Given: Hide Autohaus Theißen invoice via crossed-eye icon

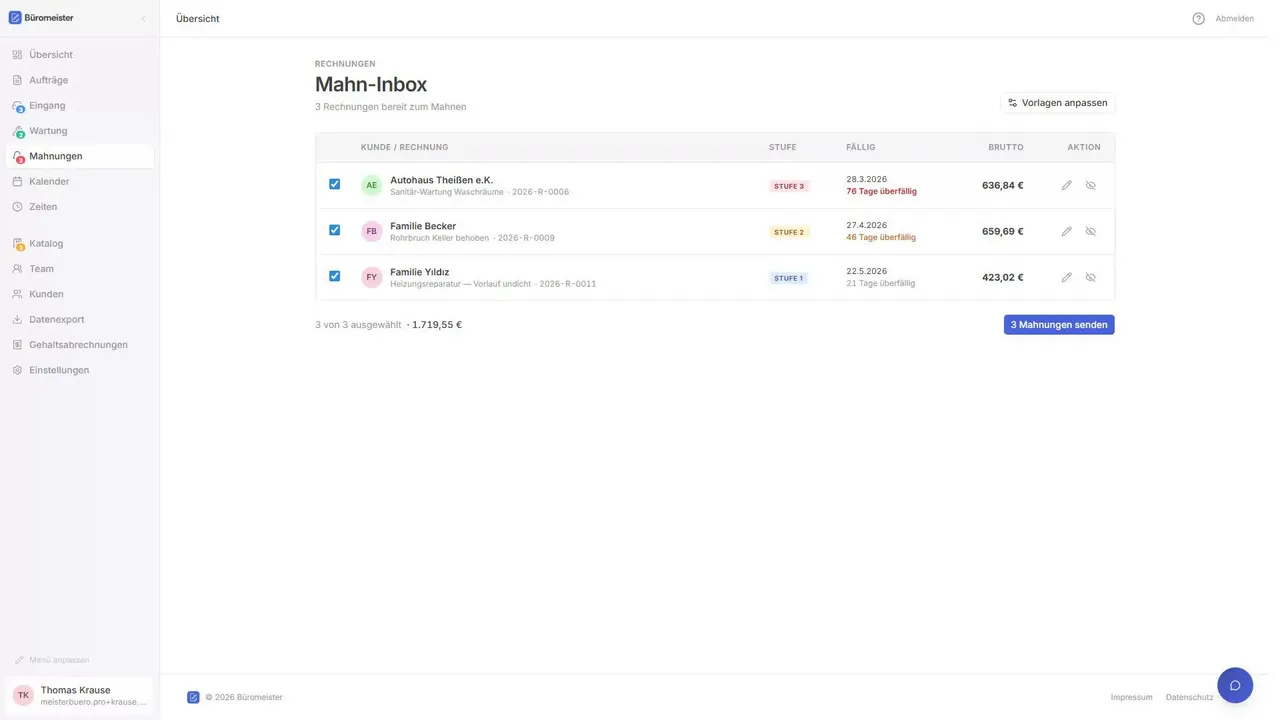Looking at the screenshot, I should (1091, 185).
